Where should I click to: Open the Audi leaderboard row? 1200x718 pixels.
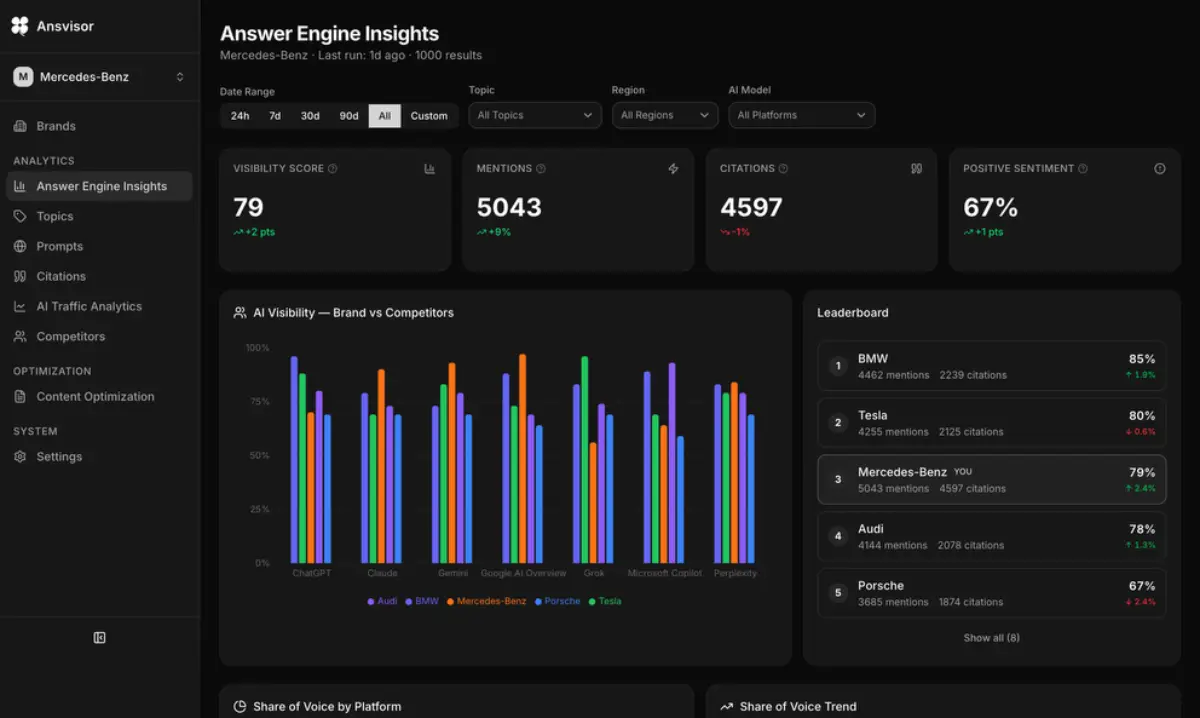click(992, 536)
